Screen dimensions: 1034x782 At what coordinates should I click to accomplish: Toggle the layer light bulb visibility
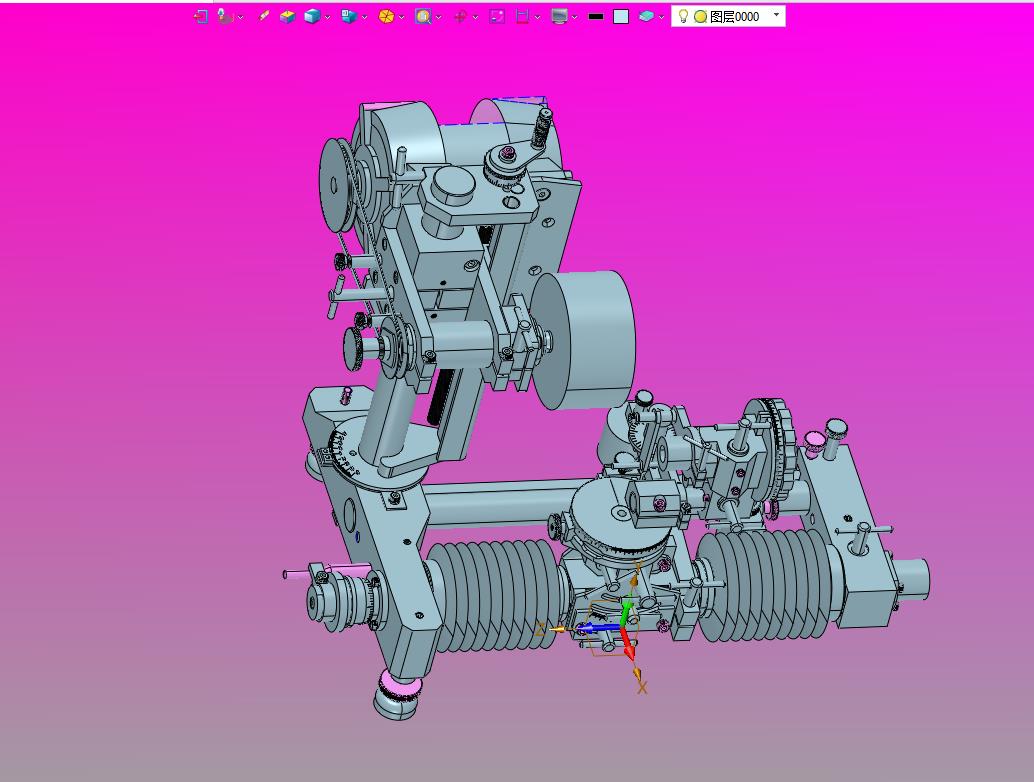click(x=684, y=16)
